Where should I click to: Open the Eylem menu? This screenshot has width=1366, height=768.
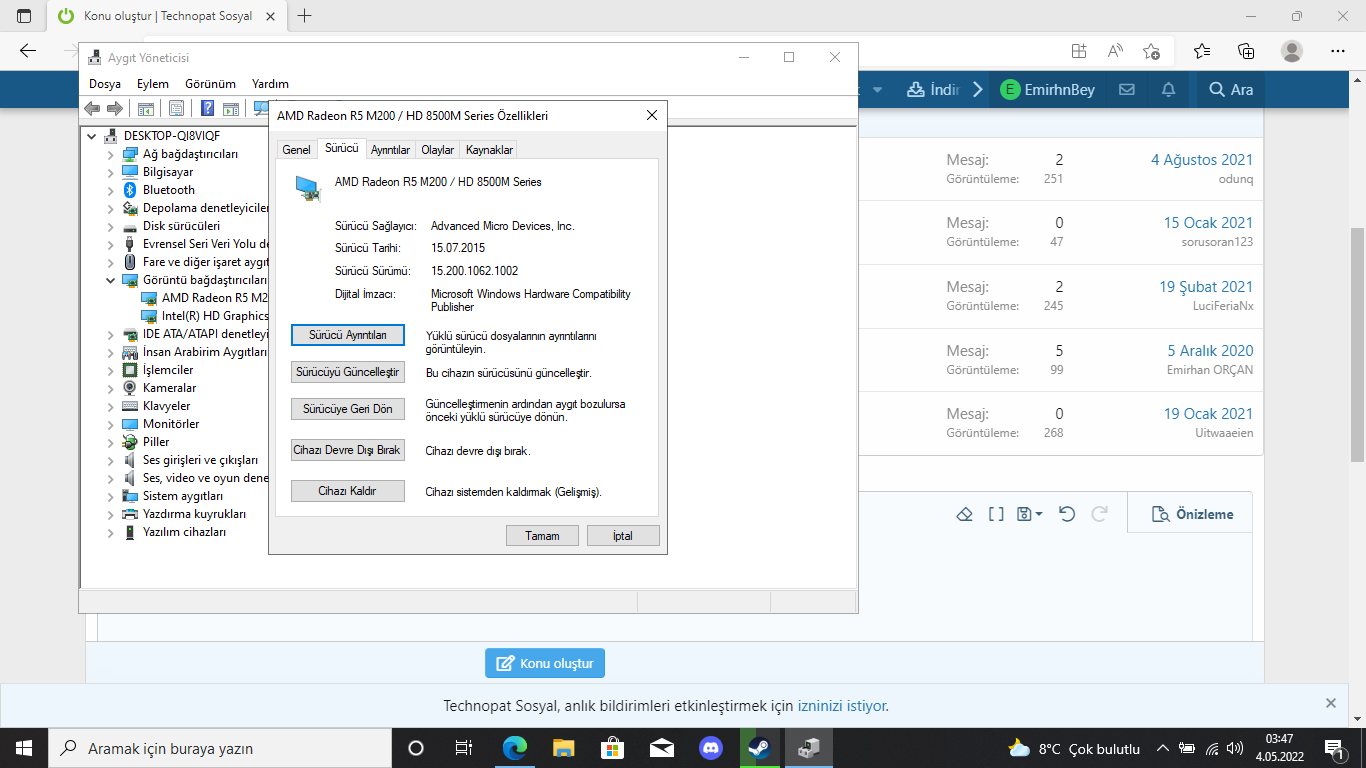coord(153,84)
